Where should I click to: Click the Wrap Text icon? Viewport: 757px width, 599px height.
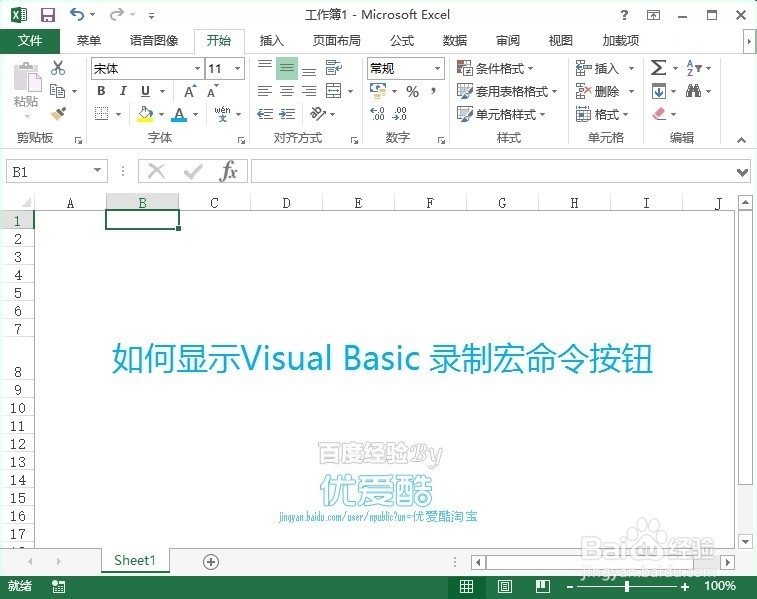334,68
